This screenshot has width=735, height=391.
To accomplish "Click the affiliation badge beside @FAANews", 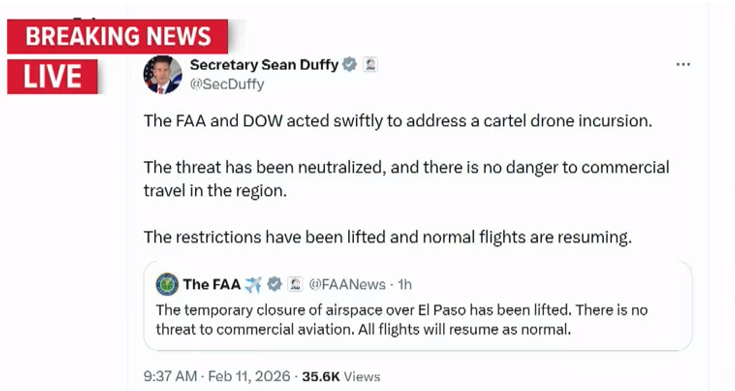I will pyautogui.click(x=295, y=284).
